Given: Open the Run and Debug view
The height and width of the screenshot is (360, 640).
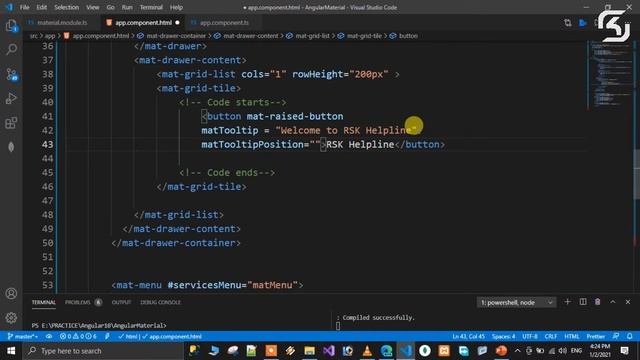Looking at the screenshot, I should pos(11,98).
